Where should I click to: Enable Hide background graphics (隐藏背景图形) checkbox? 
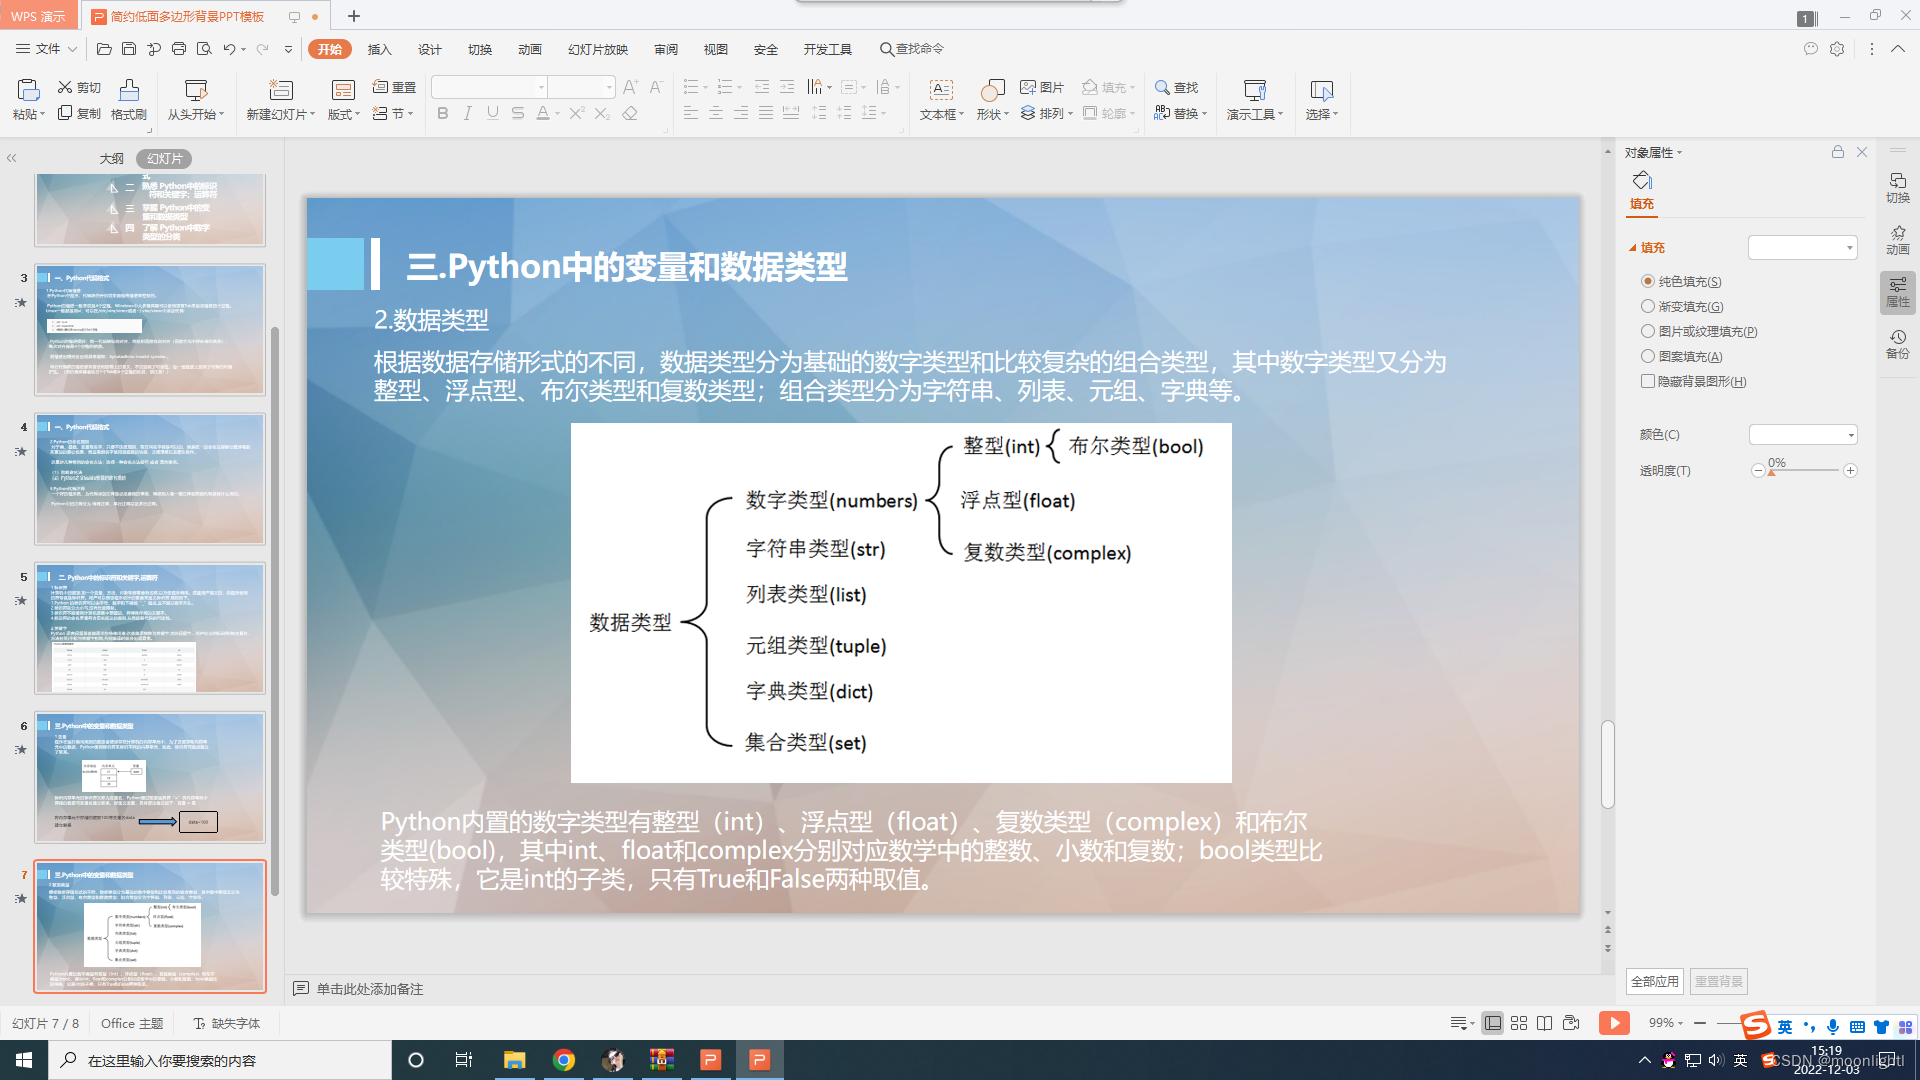point(1647,381)
